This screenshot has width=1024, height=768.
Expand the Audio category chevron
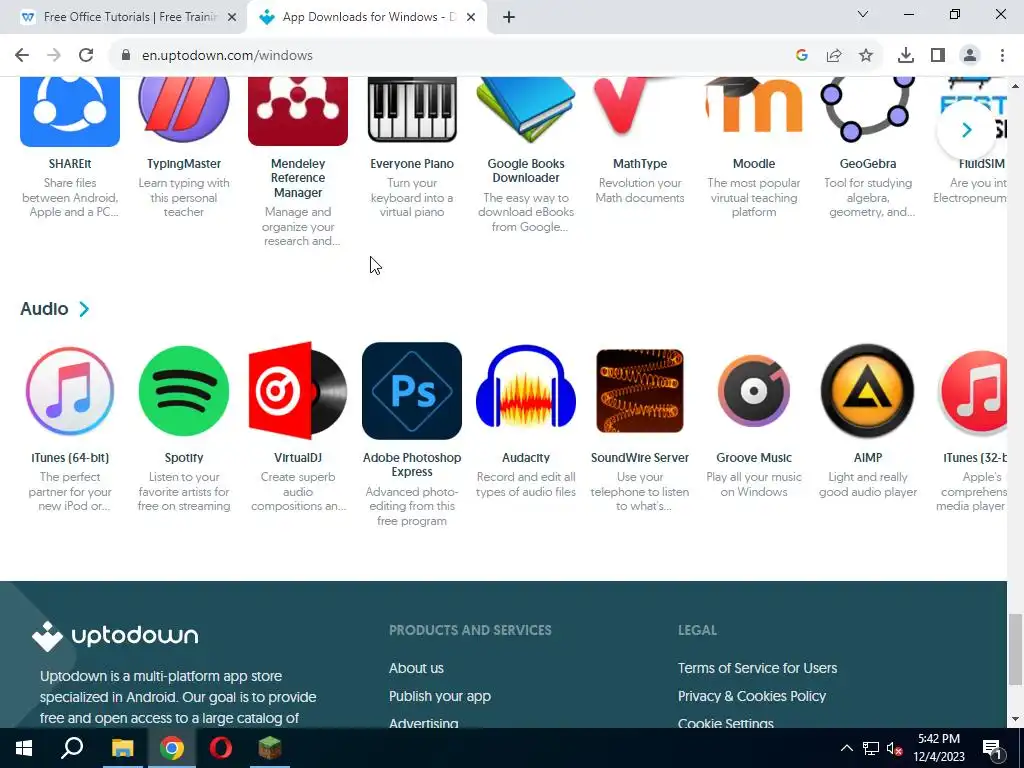[x=84, y=309]
